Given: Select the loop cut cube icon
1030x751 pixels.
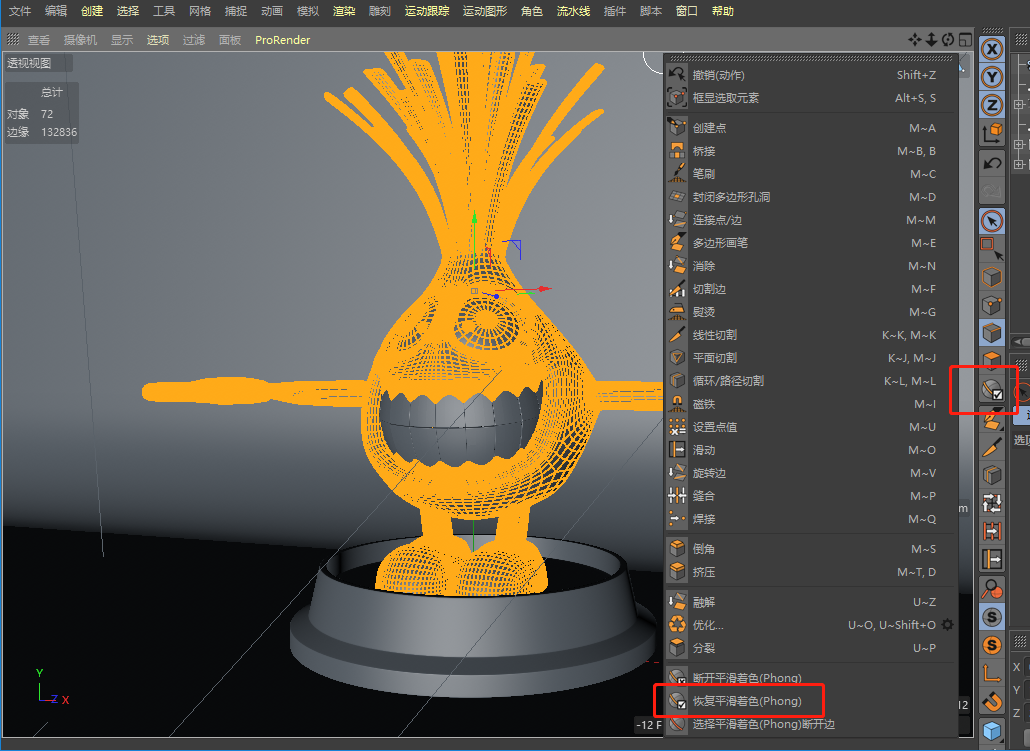Looking at the screenshot, I should coord(992,475).
